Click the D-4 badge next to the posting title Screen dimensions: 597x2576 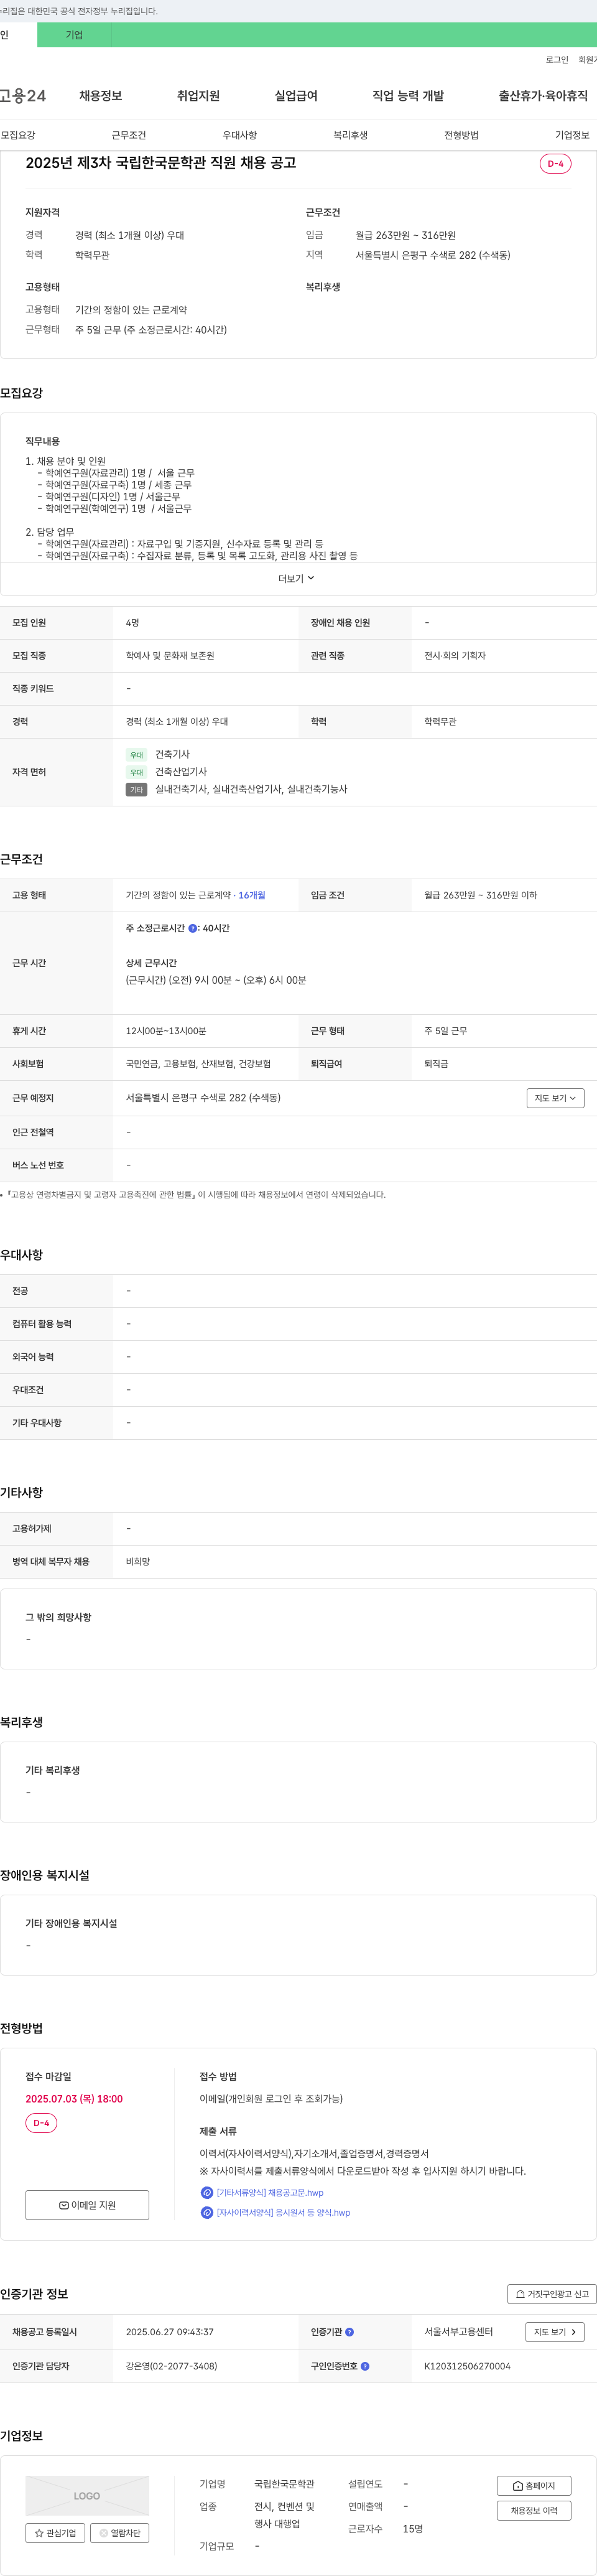[x=555, y=163]
